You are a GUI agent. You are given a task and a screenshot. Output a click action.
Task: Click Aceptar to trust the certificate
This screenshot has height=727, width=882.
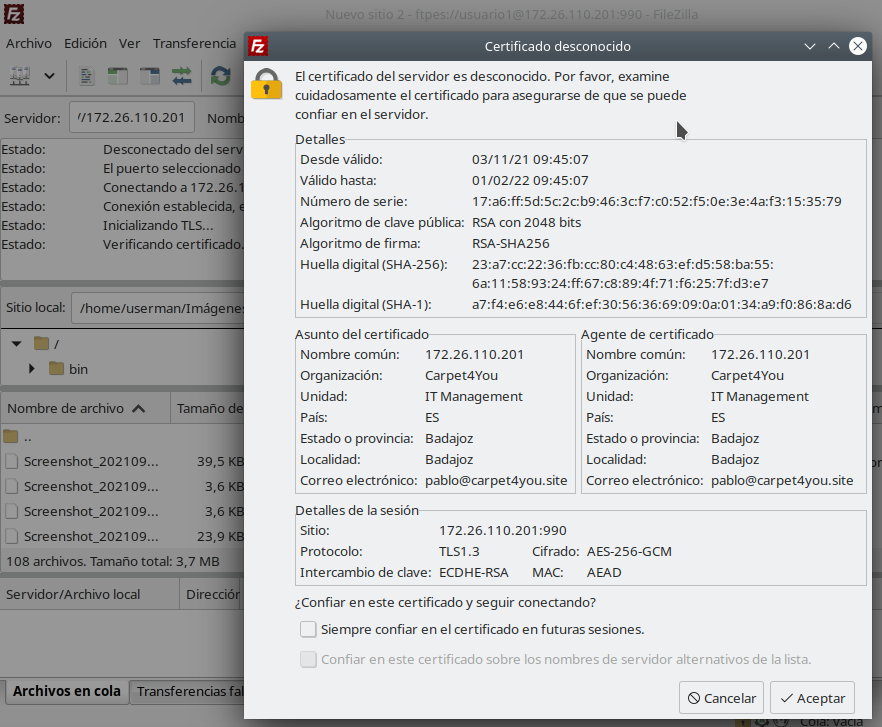[812, 698]
